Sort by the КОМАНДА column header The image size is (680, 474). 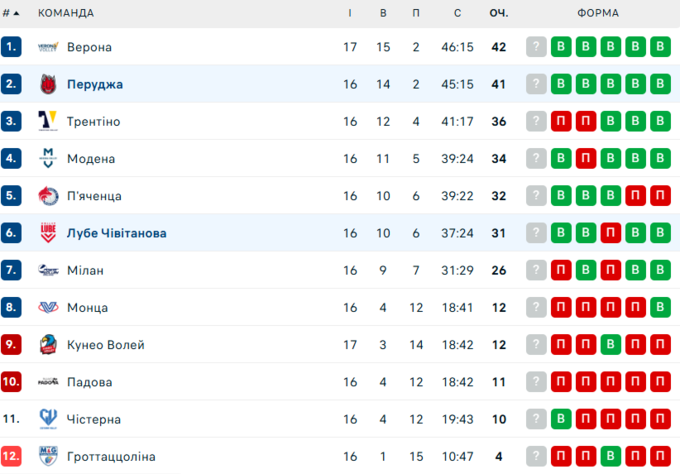click(66, 13)
